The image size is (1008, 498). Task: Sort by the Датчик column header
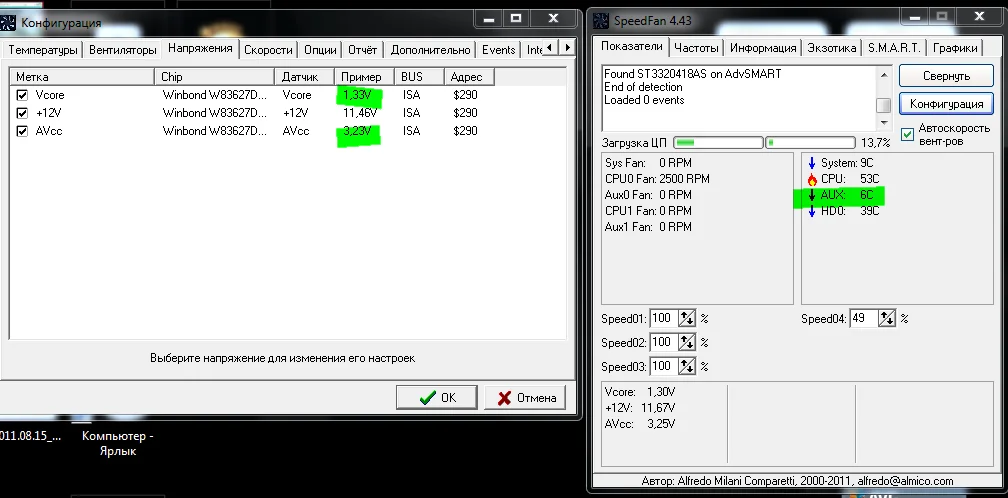click(x=305, y=77)
